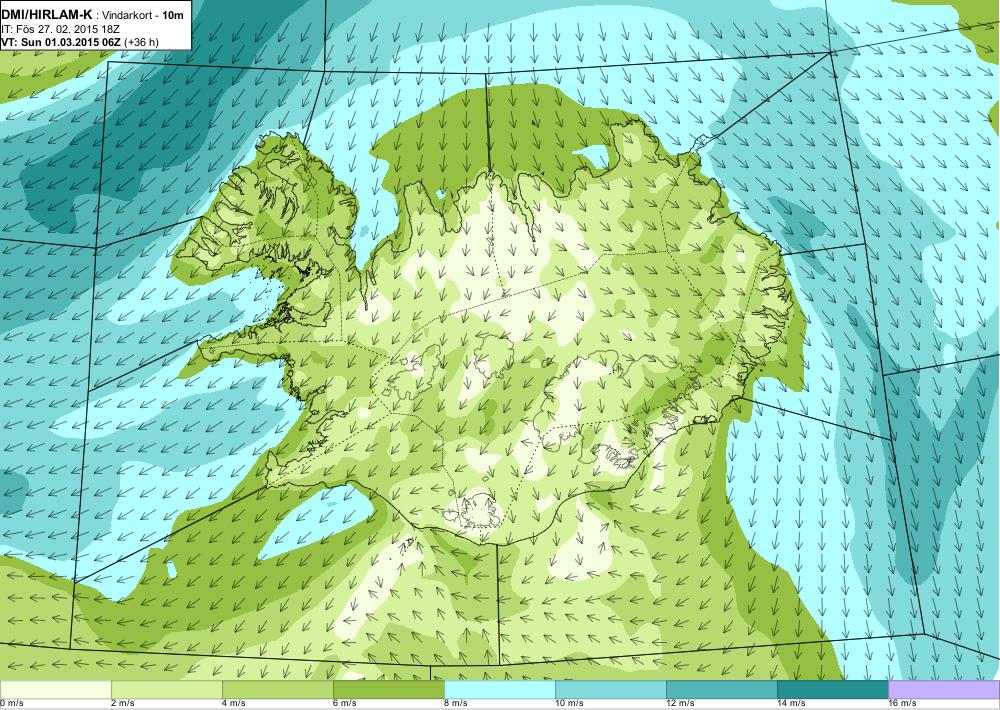Click the 12–14 m/s teal legend swatch
Screen dimensions: 1000x710
click(721, 690)
